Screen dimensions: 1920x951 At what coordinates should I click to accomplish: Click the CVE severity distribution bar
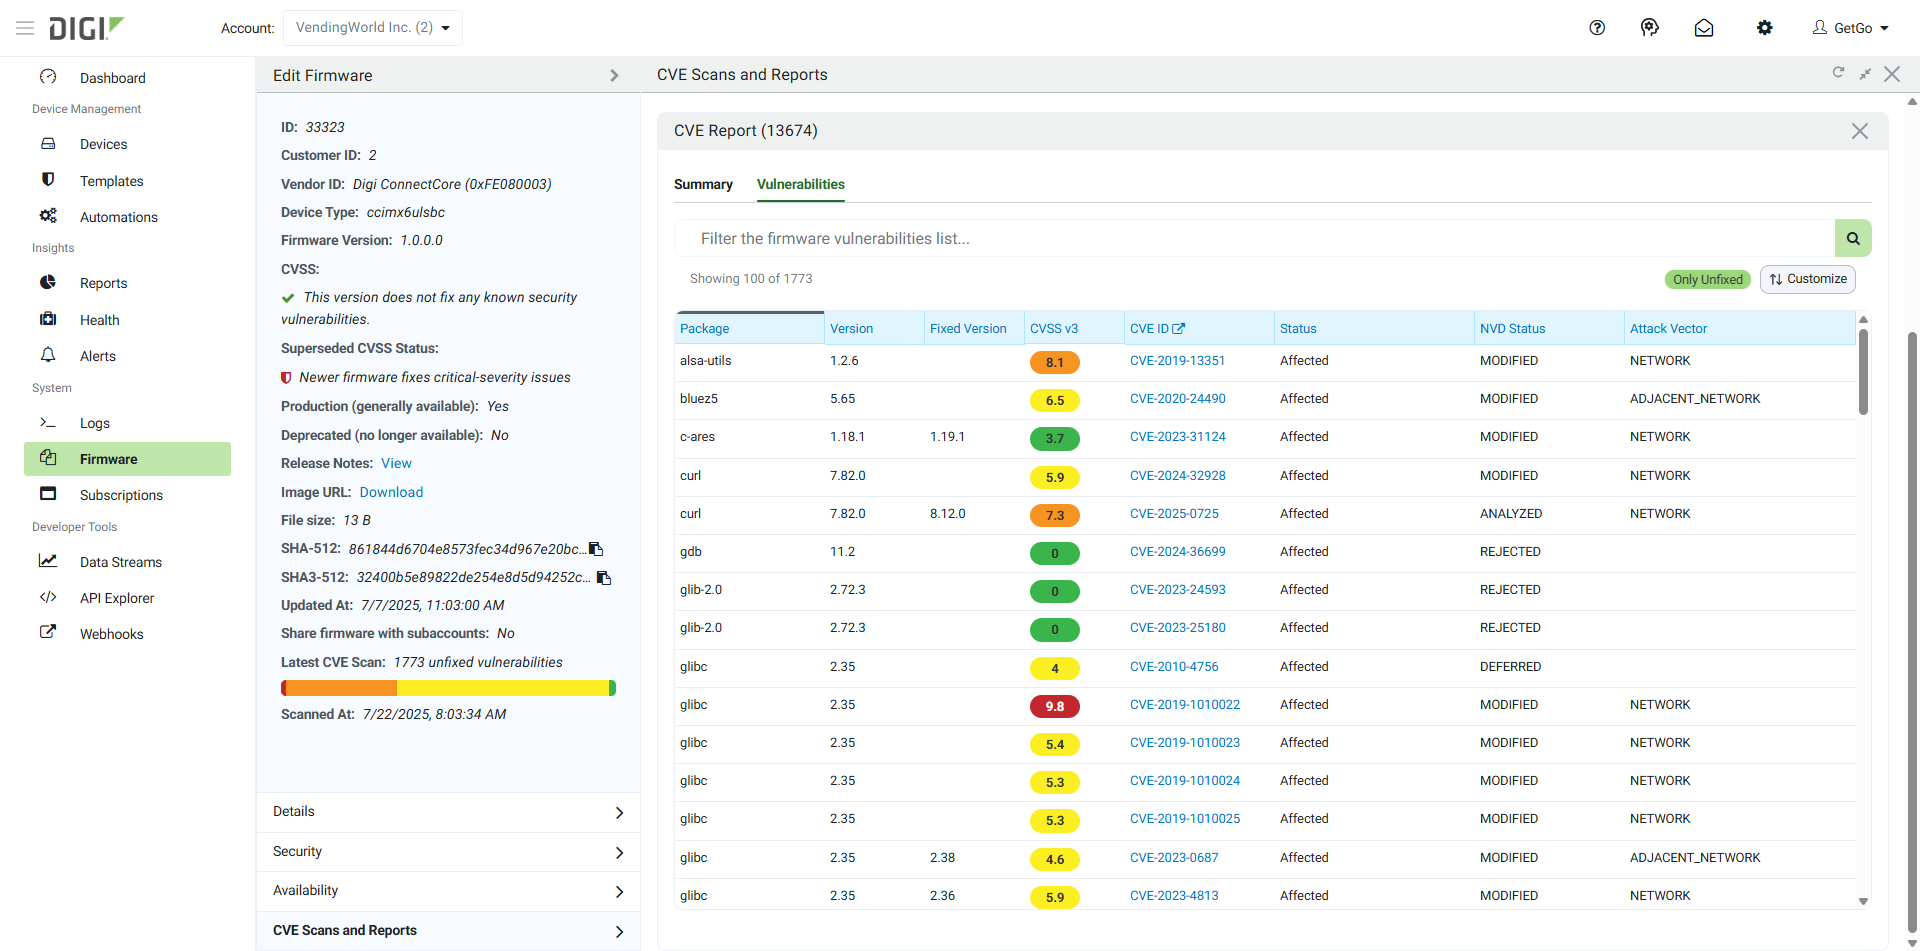click(x=448, y=688)
